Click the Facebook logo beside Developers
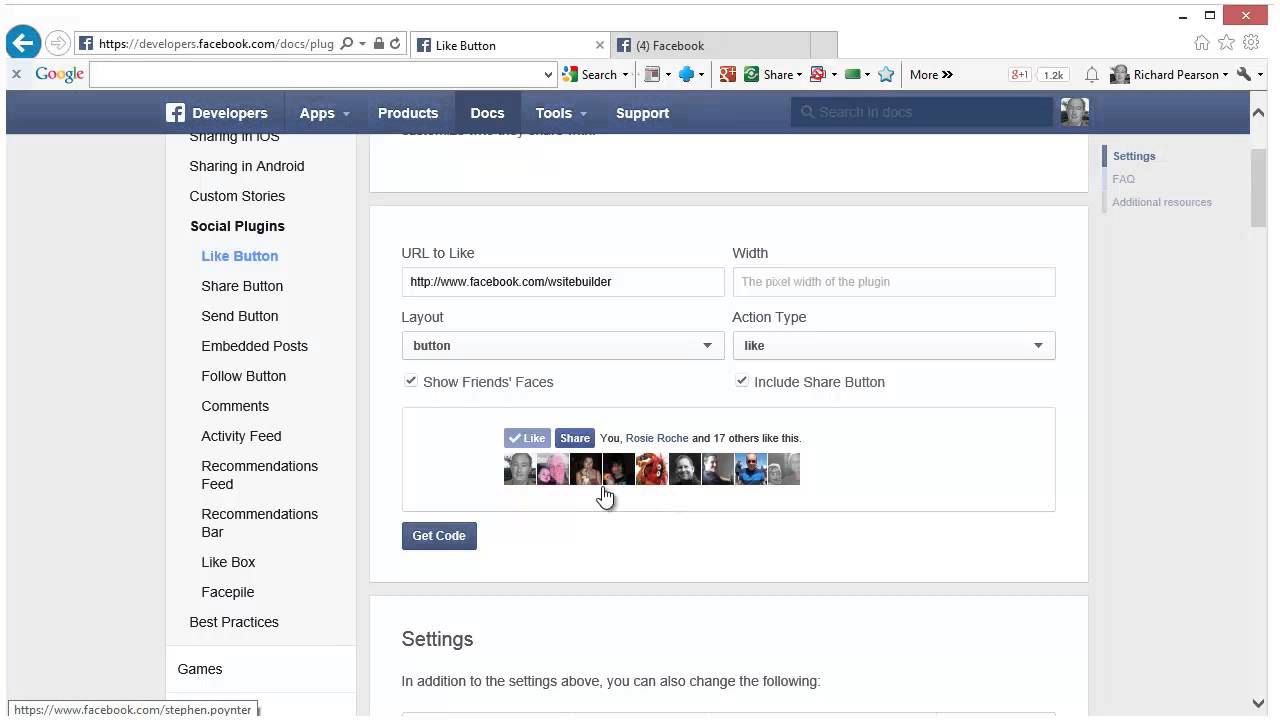Viewport: 1280px width, 720px height. click(x=176, y=113)
